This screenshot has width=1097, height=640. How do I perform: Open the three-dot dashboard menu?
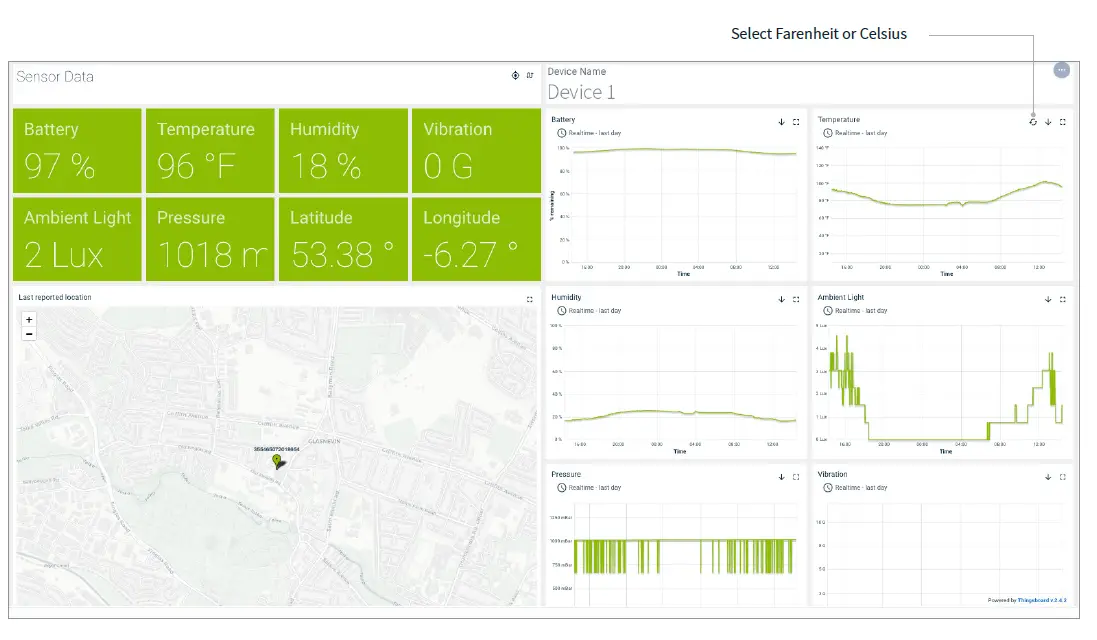[1062, 70]
